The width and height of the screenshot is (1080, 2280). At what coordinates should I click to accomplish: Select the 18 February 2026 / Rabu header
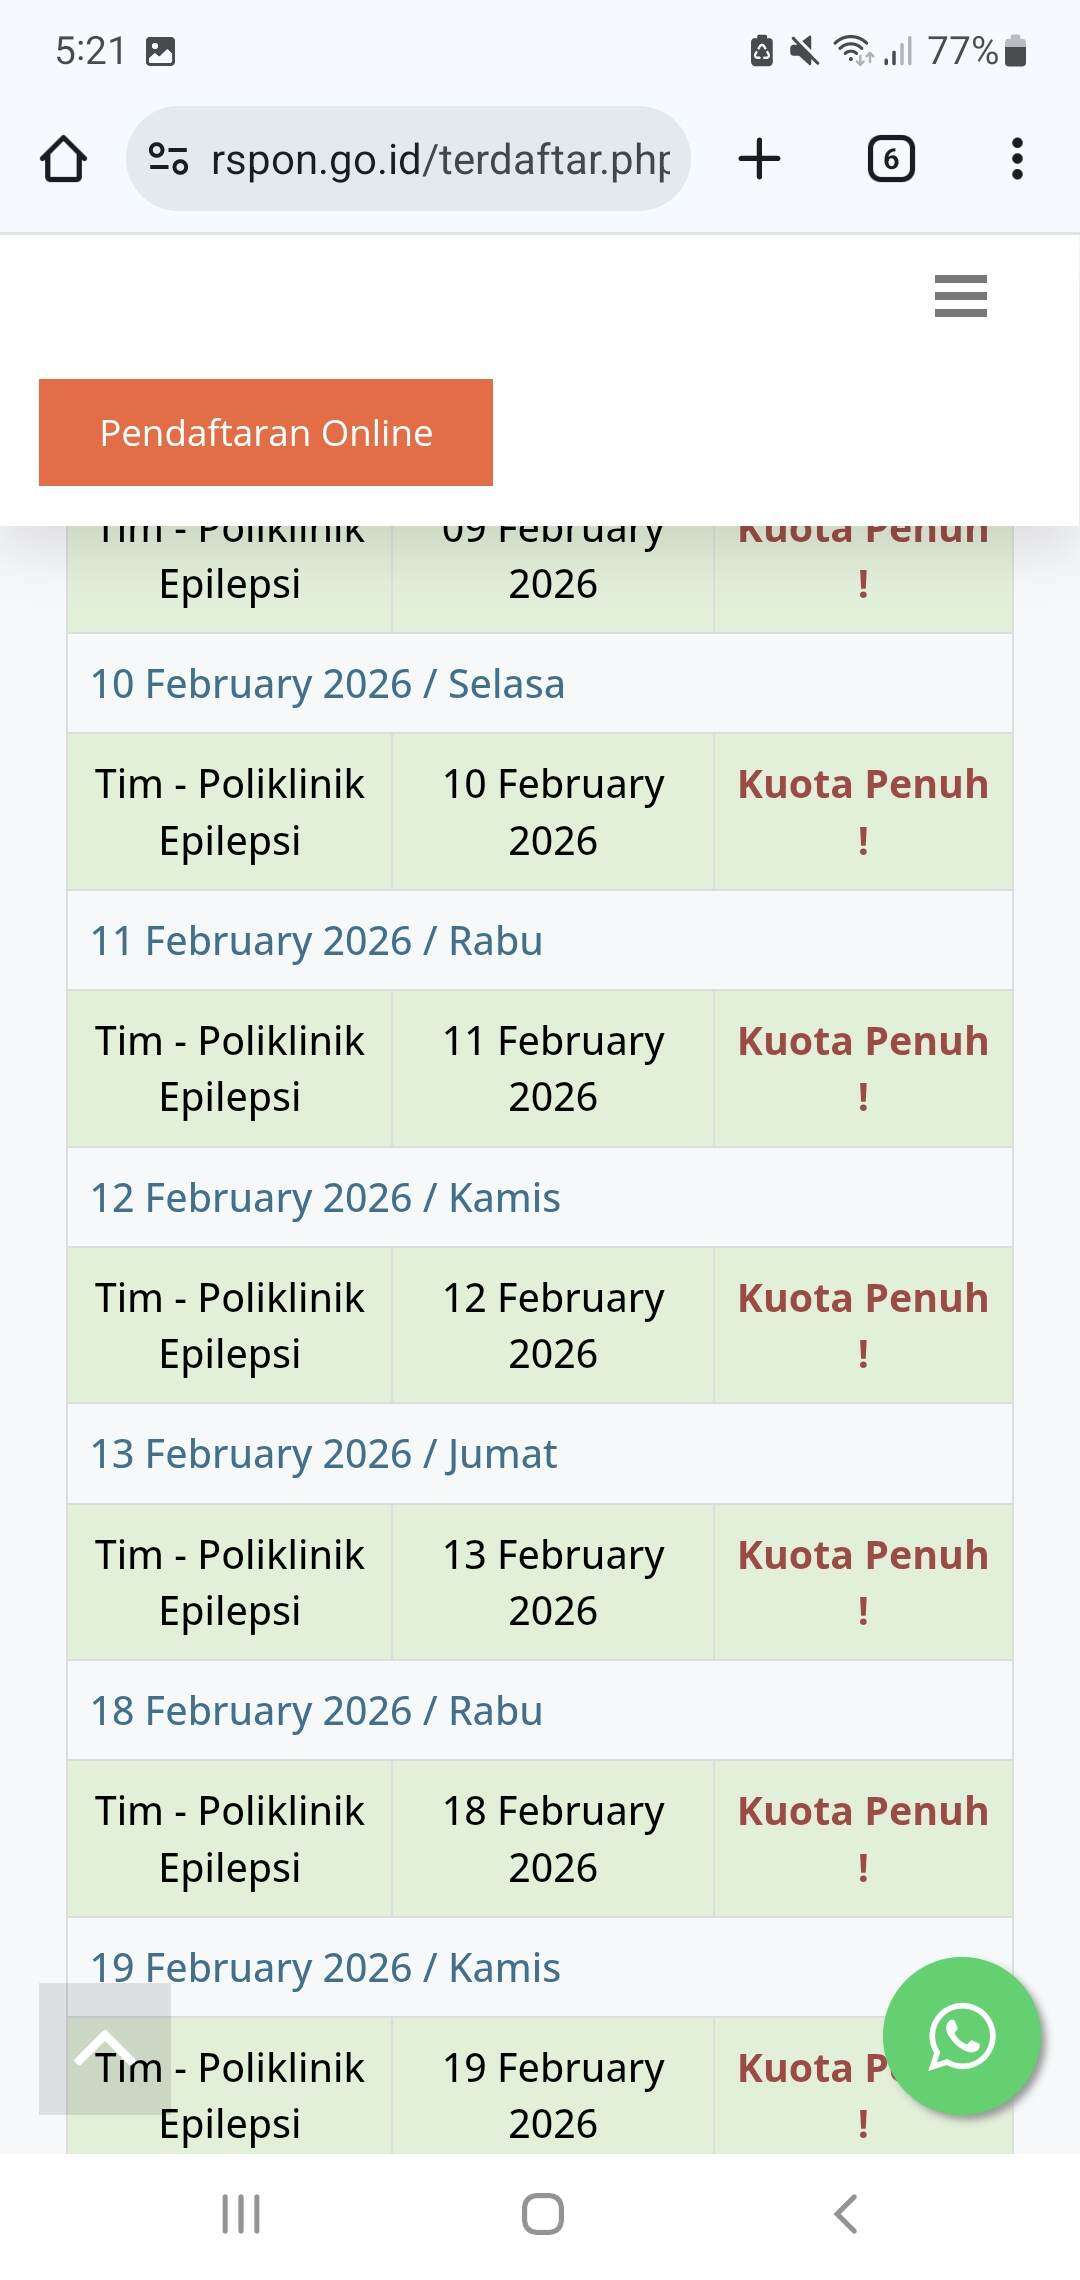pos(317,1711)
